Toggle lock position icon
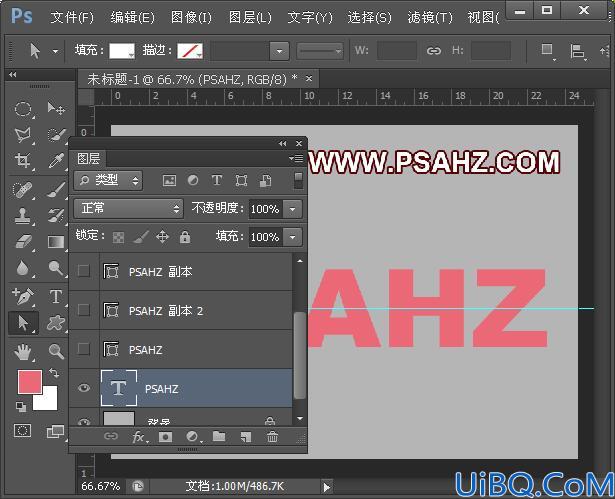 coord(162,237)
